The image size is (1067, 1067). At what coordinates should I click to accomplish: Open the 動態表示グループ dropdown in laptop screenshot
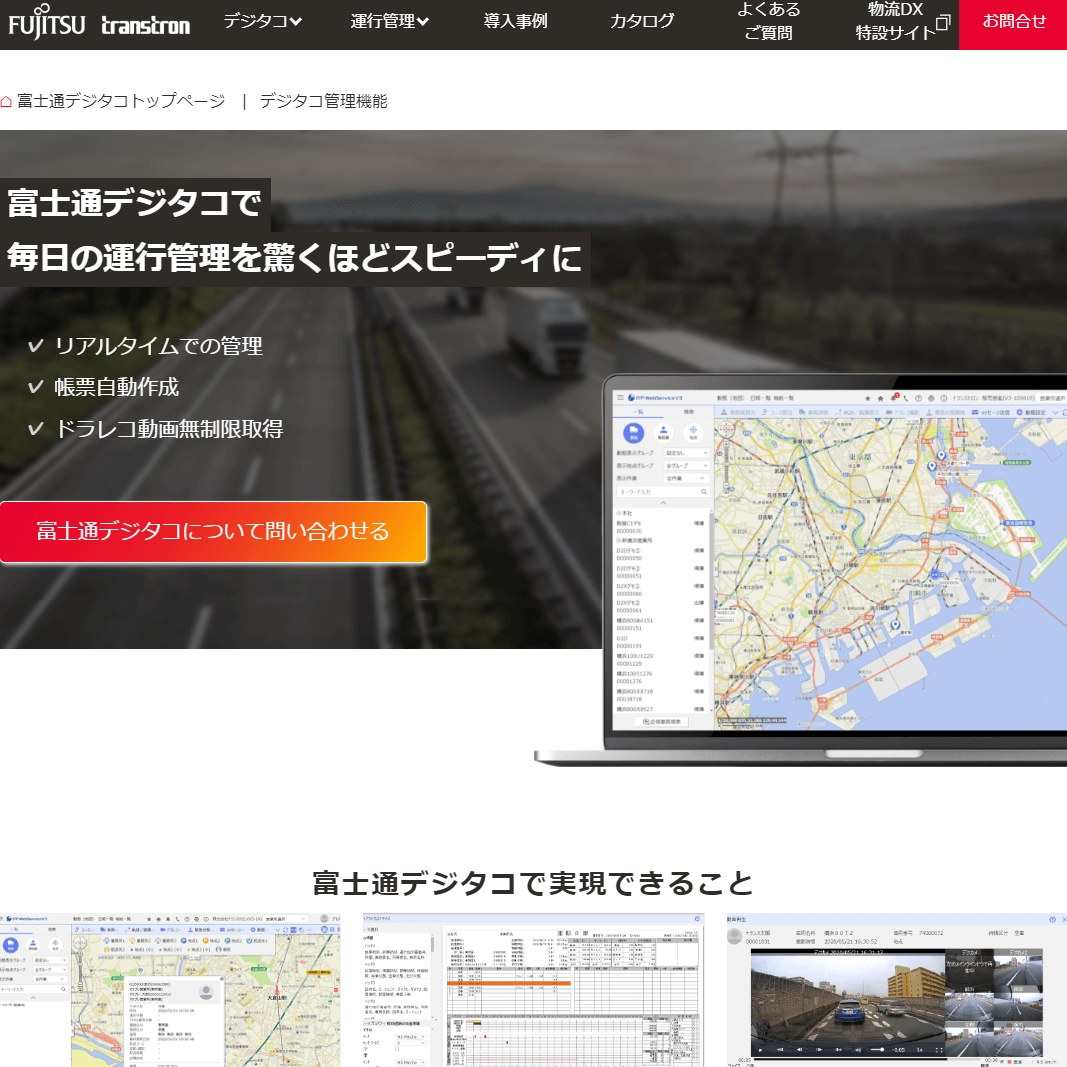(686, 453)
